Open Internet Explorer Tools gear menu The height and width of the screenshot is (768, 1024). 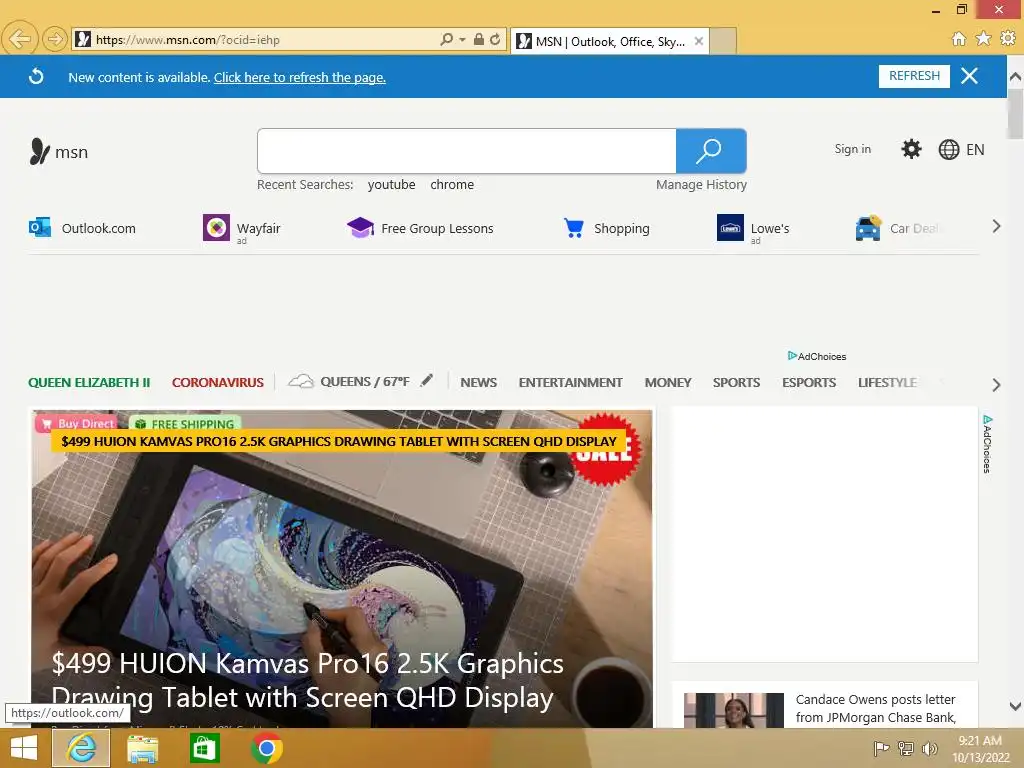click(1008, 39)
